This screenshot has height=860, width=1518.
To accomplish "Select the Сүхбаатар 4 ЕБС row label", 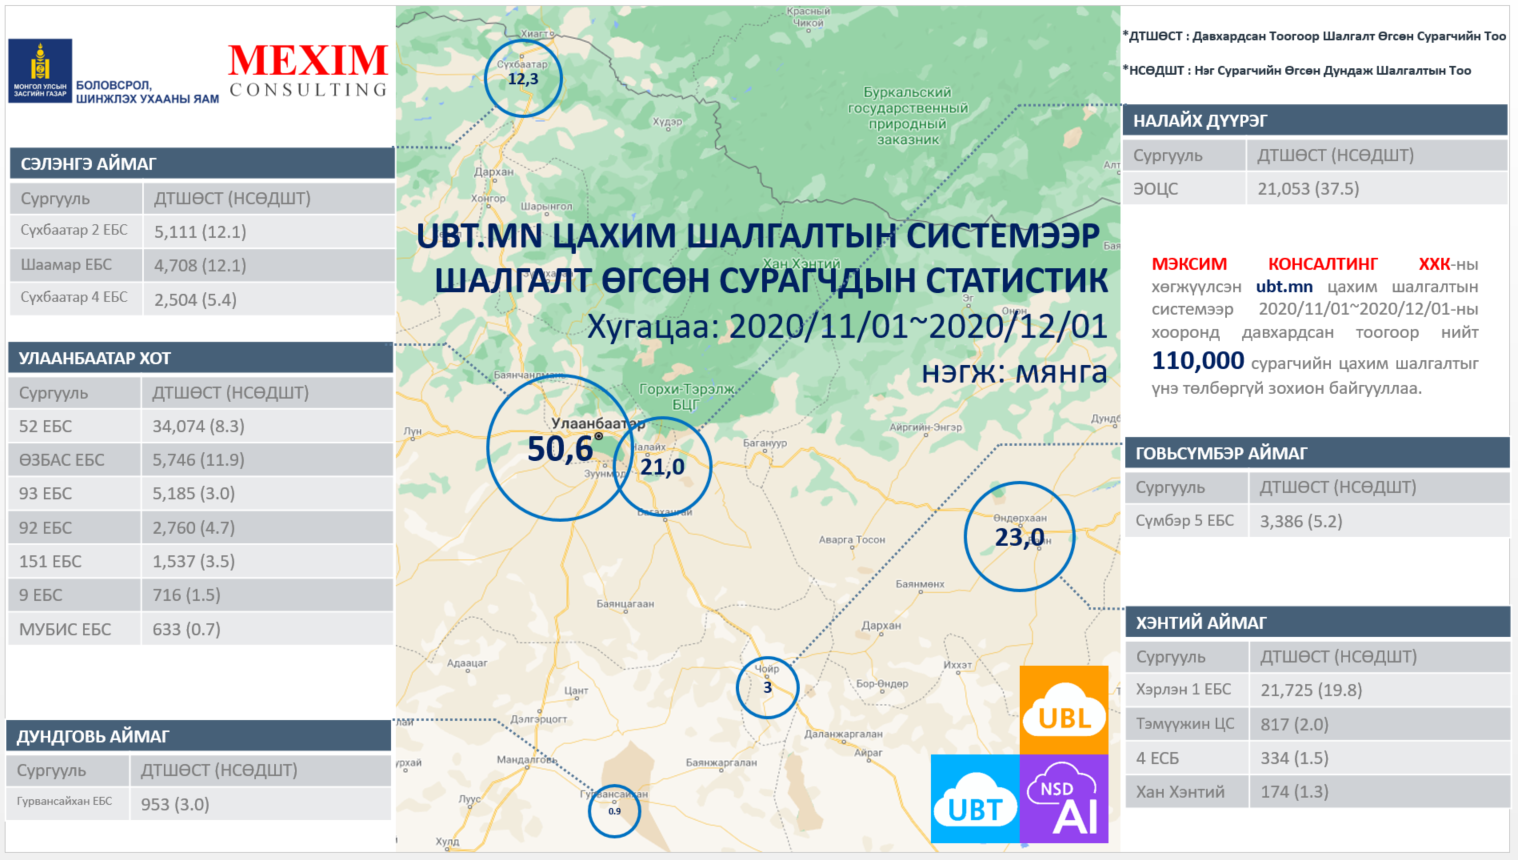I will (74, 297).
